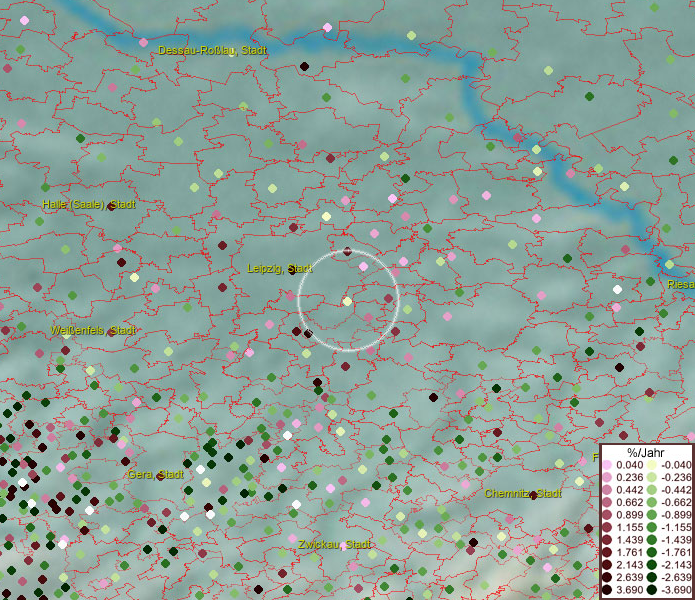The image size is (695, 600).
Task: Click legend value -3.690
Action: [x=676, y=590]
